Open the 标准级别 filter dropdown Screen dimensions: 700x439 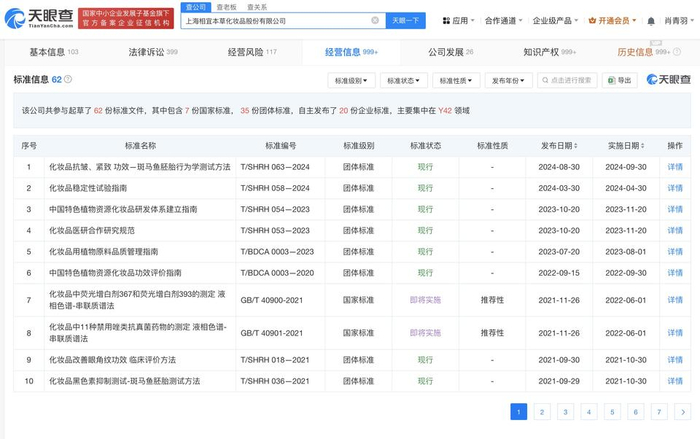pyautogui.click(x=351, y=80)
